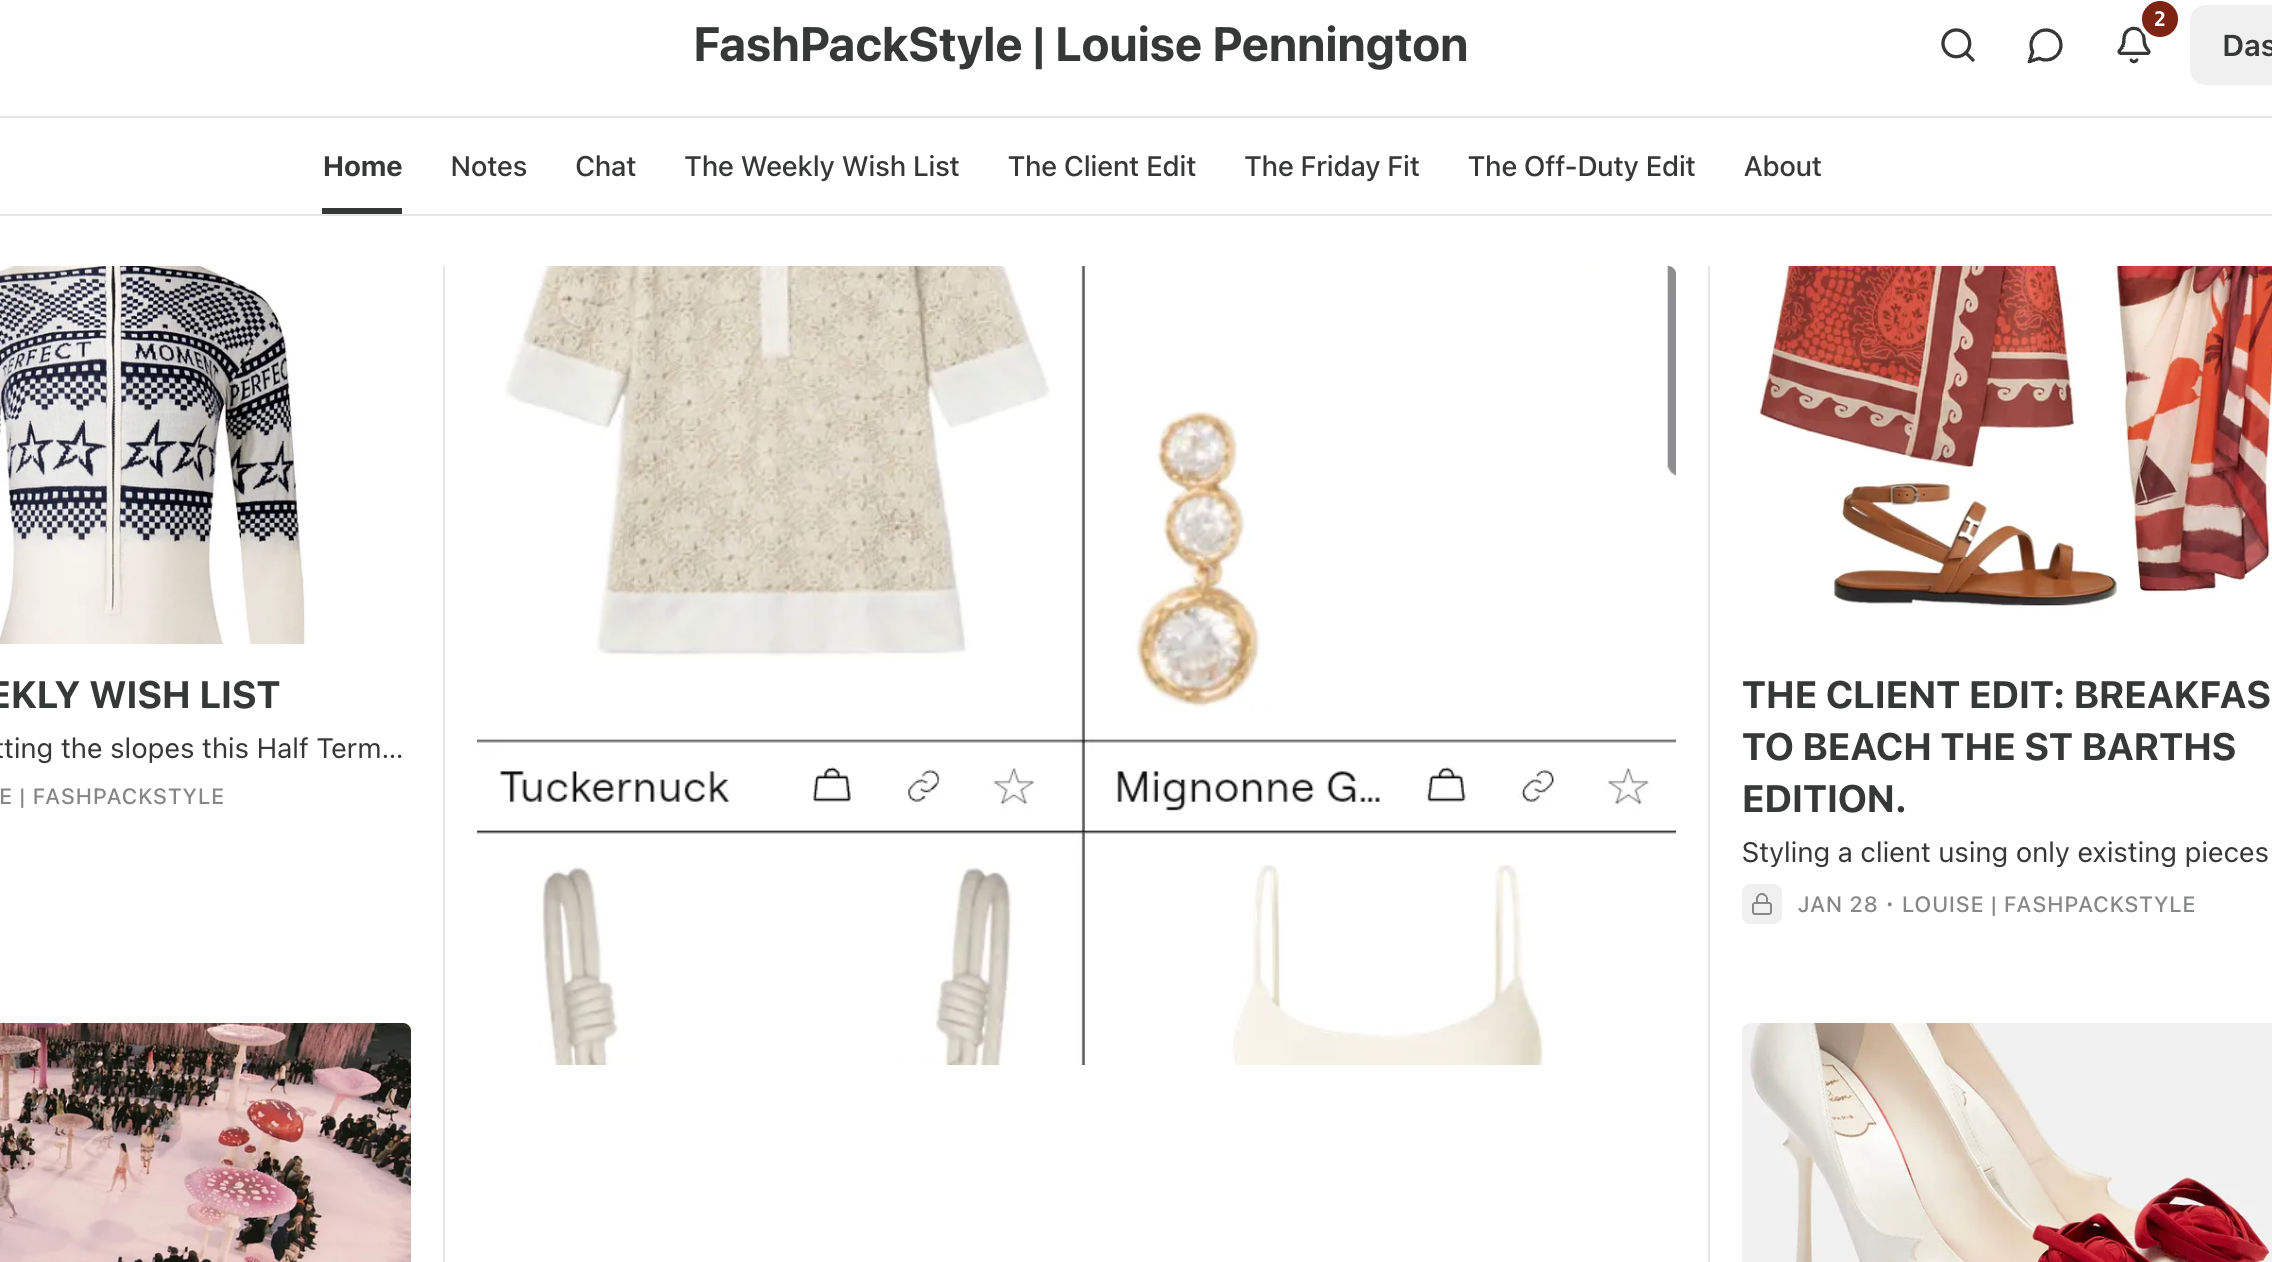Open the About tab
The image size is (2272, 1262).
1782,166
